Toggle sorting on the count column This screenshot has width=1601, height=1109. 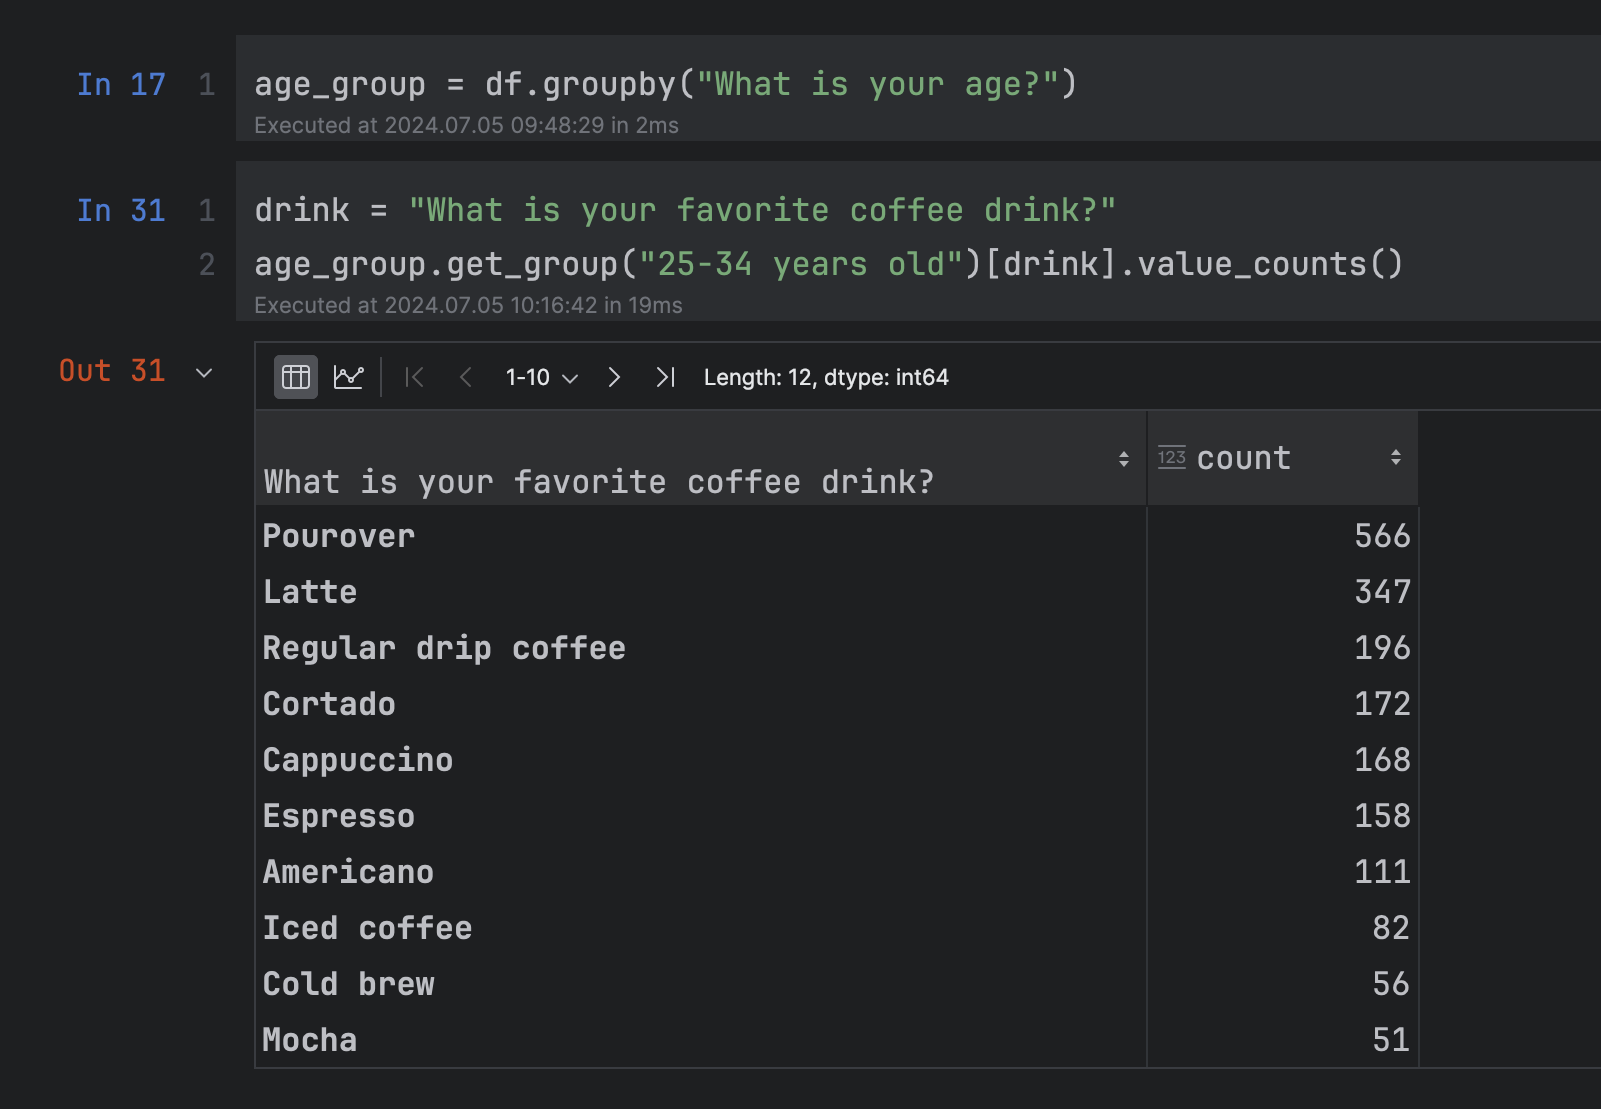[1396, 457]
